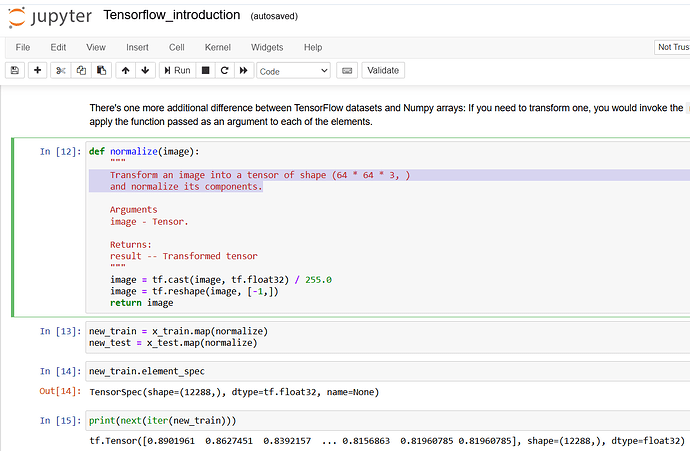690x451 pixels.
Task: Click the tf.cast(image, tf.float32) line
Action: click(220, 280)
